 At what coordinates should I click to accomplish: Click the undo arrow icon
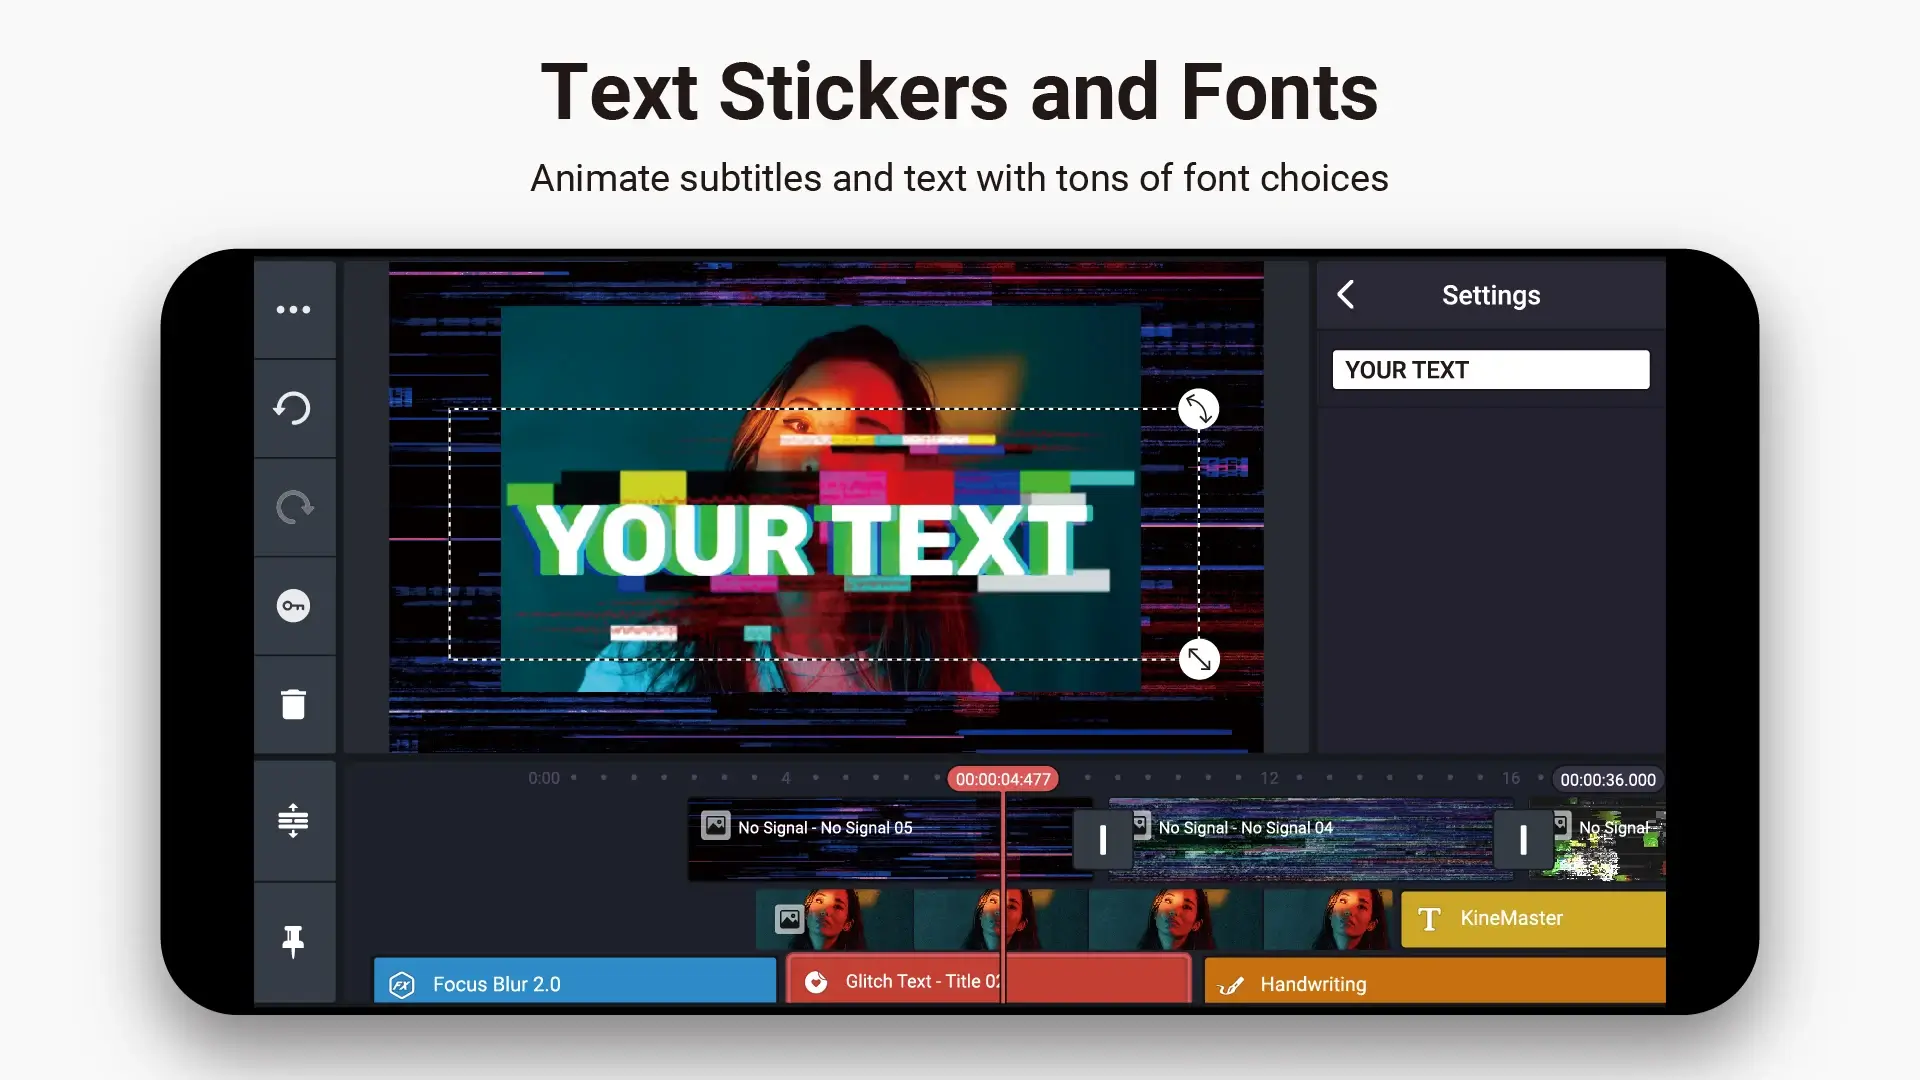coord(293,408)
